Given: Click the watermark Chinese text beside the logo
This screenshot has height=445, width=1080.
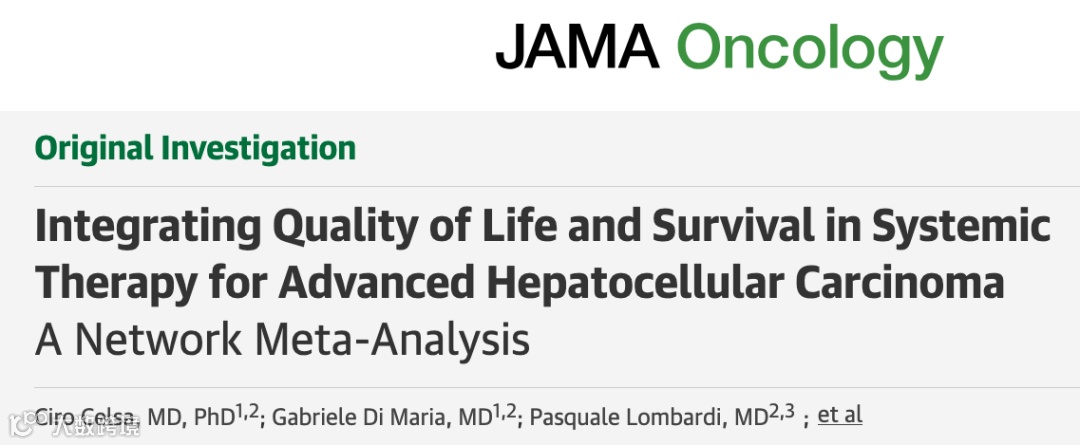Looking at the screenshot, I should (96, 426).
